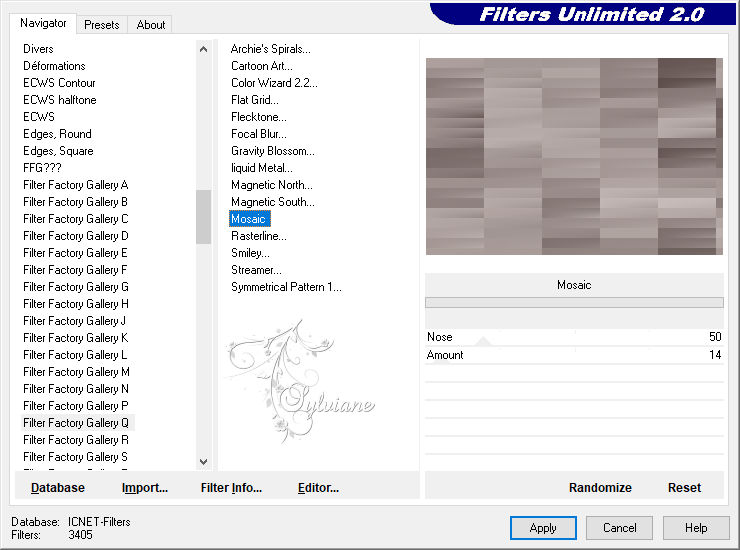Choose the Flat Grid... filter

click(x=255, y=100)
